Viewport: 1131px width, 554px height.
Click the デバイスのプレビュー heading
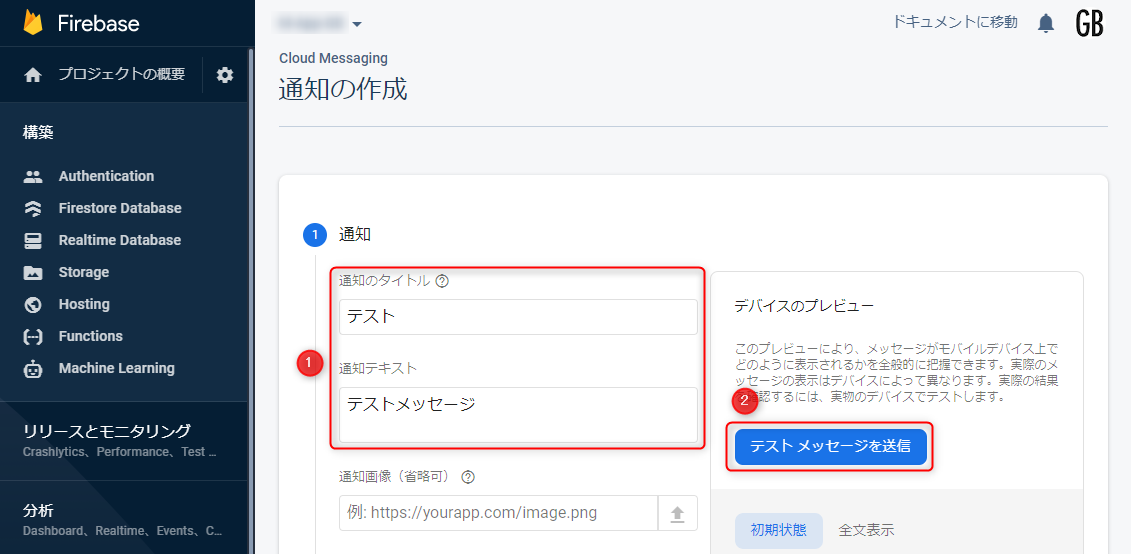pyautogui.click(x=804, y=306)
